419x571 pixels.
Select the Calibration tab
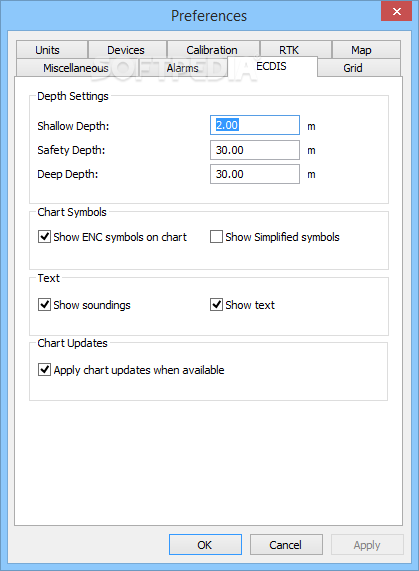point(213,50)
